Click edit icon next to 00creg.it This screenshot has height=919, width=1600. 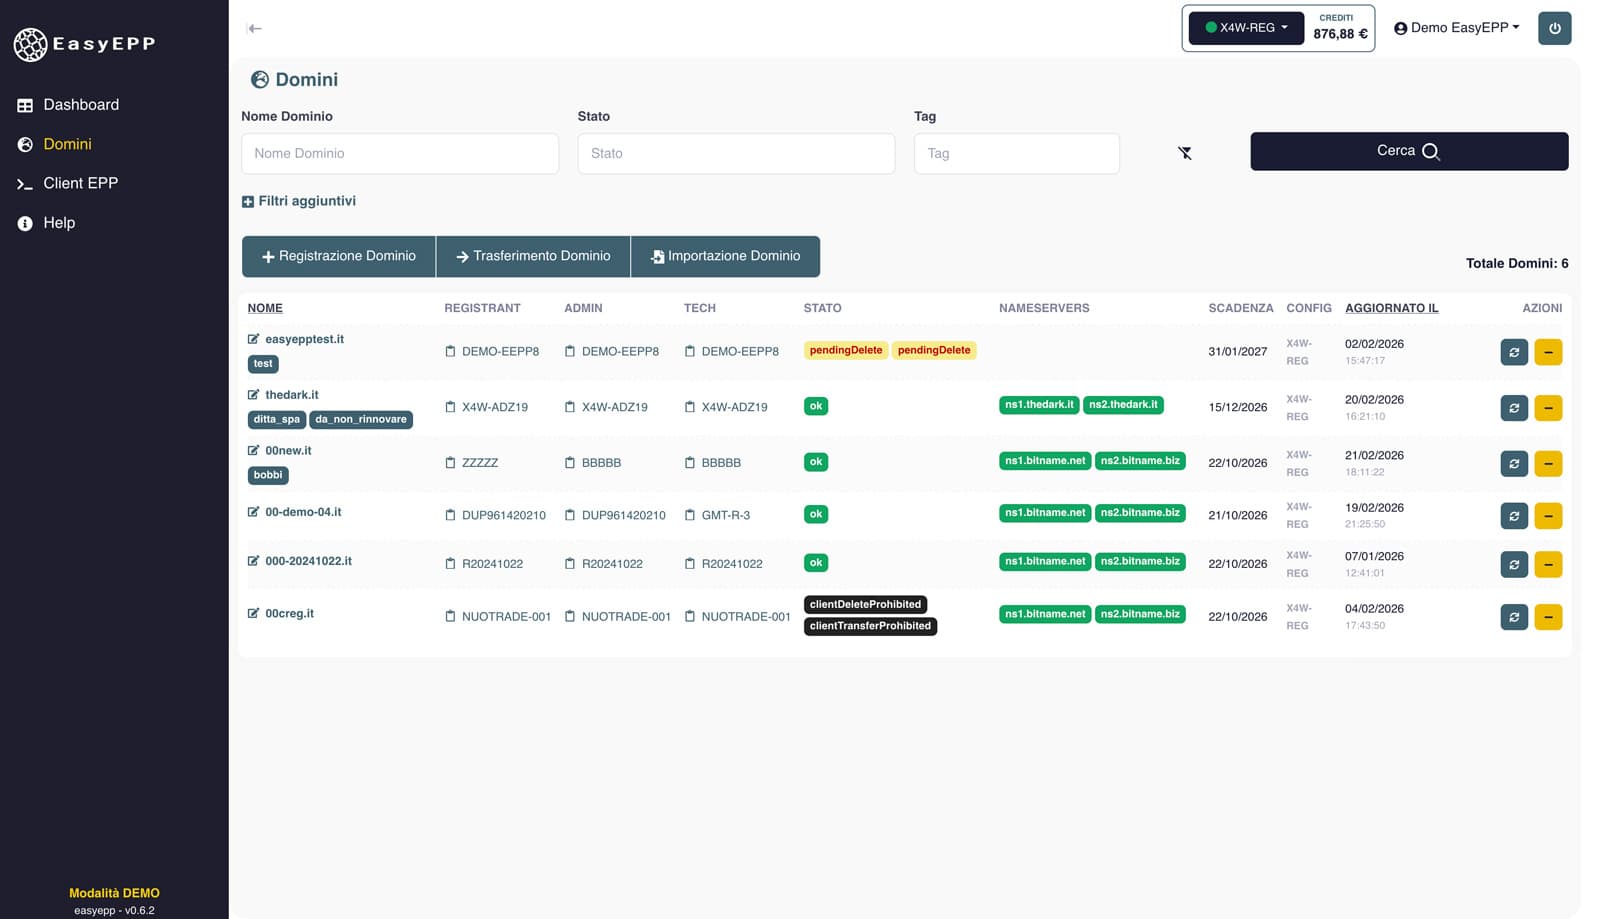click(253, 613)
